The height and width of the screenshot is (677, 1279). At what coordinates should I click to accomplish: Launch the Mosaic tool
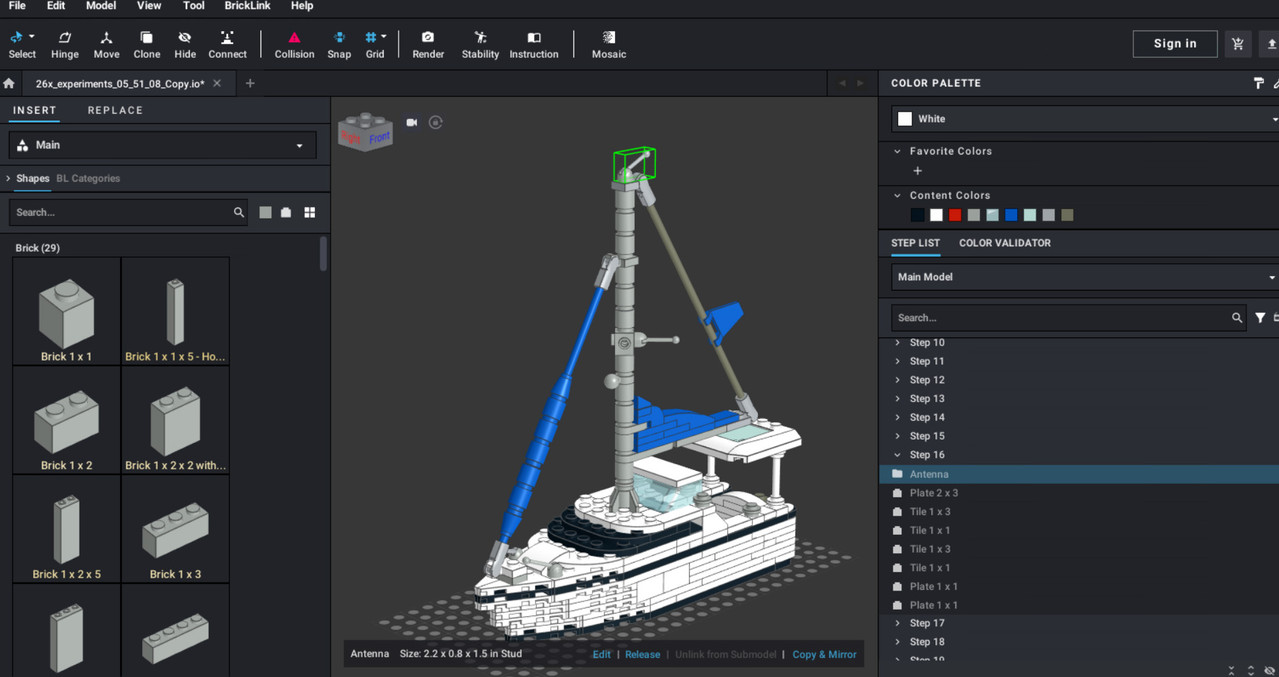pyautogui.click(x=608, y=45)
